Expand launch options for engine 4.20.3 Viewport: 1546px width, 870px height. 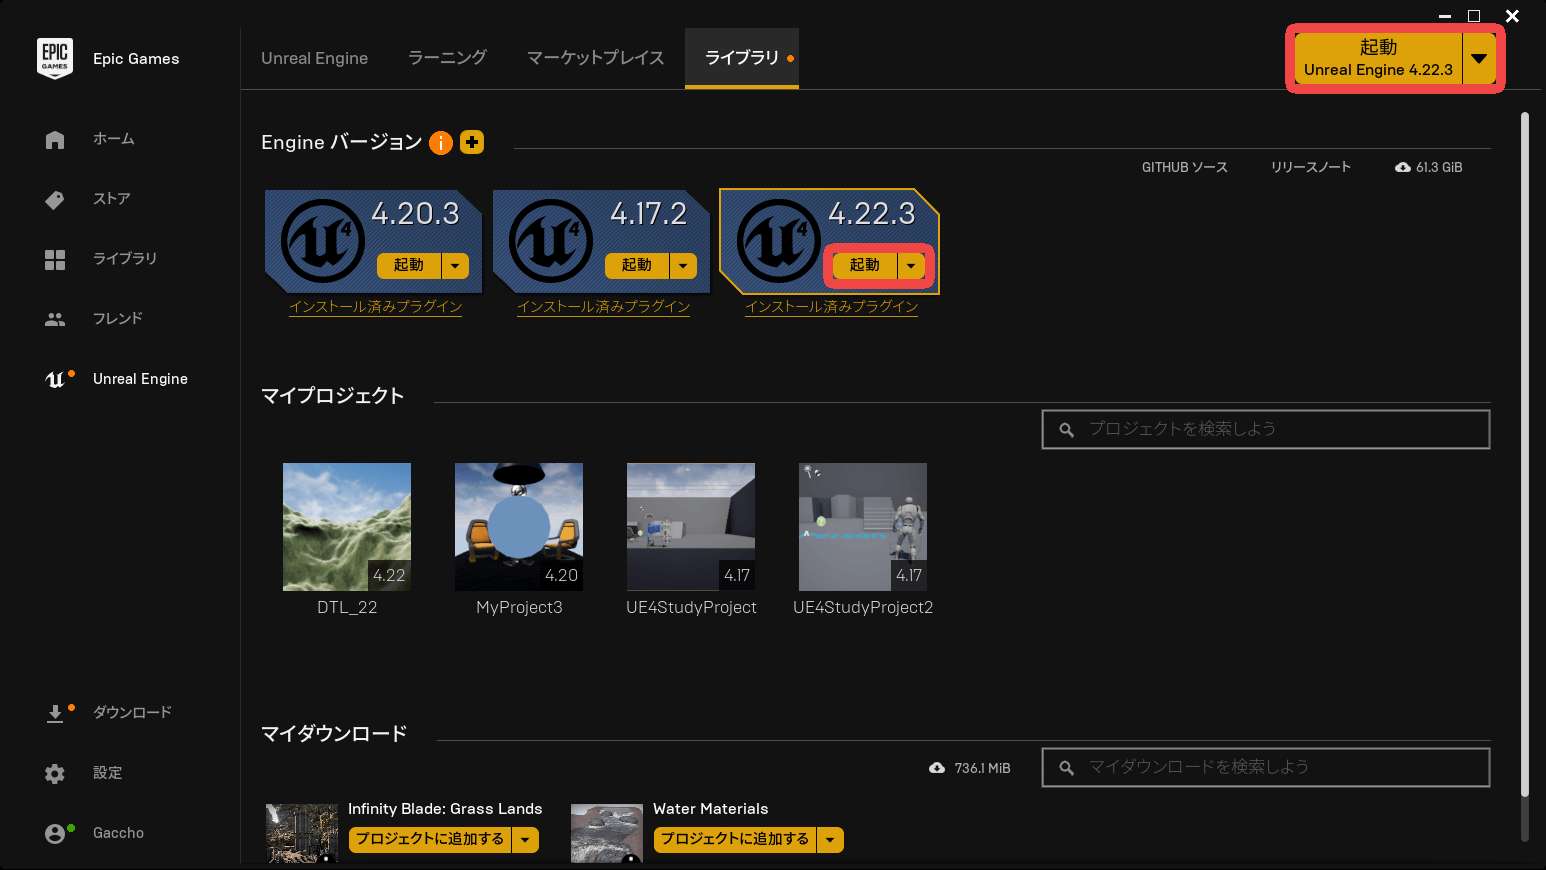tap(455, 265)
